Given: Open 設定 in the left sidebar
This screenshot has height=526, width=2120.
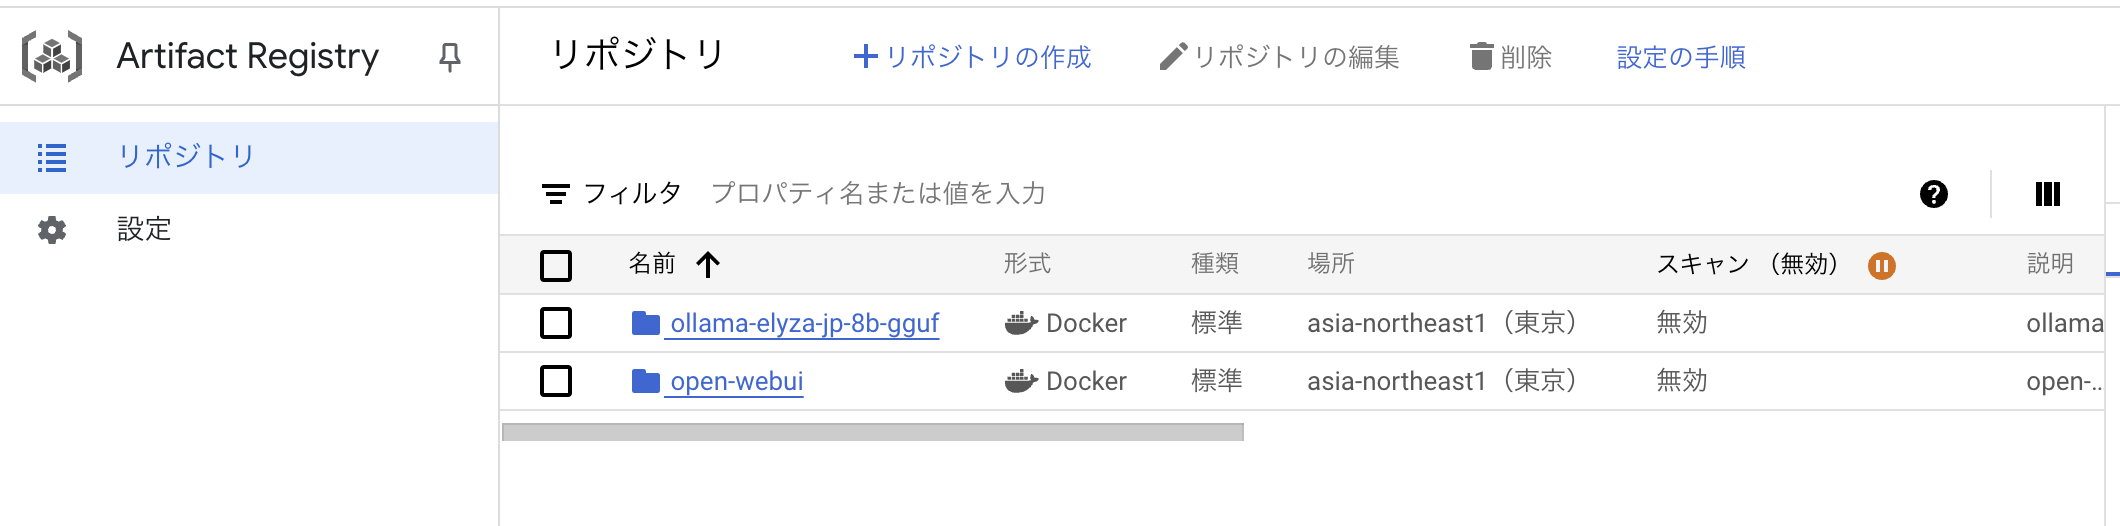Looking at the screenshot, I should click(144, 230).
